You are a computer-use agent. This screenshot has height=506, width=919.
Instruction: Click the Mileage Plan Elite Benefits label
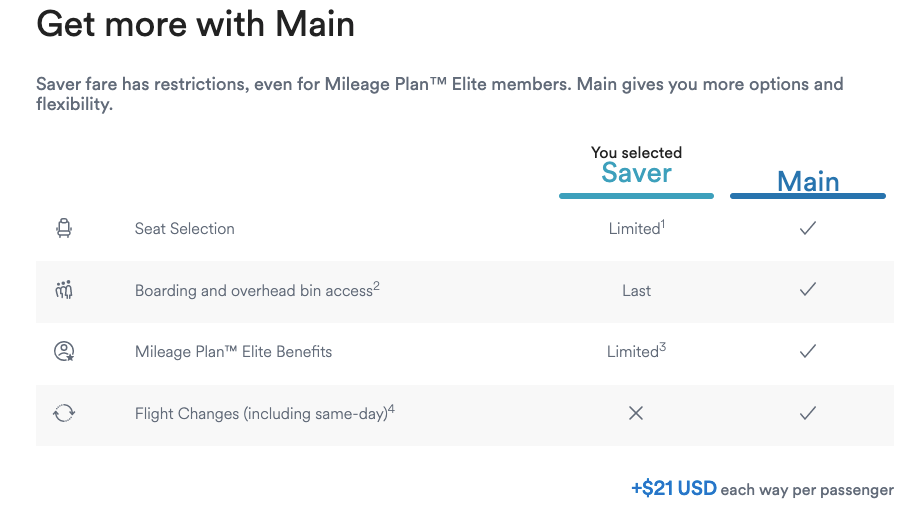(233, 352)
